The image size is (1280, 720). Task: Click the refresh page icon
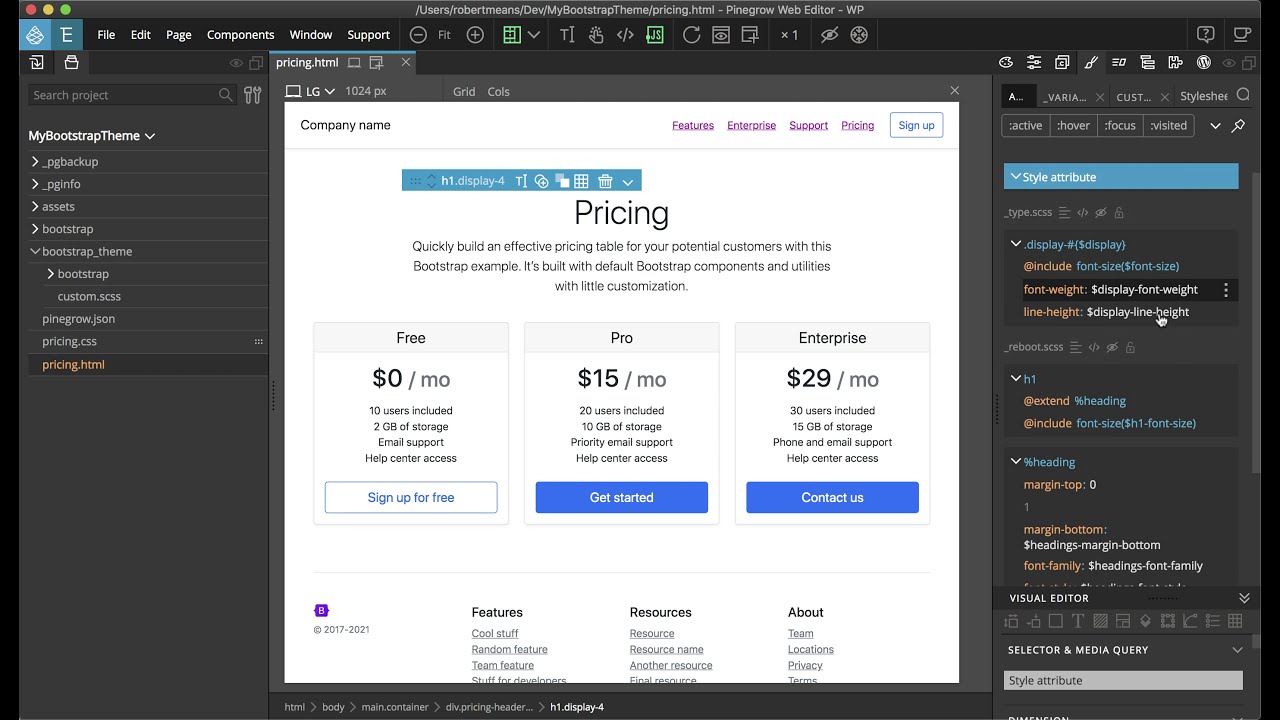pyautogui.click(x=691, y=34)
